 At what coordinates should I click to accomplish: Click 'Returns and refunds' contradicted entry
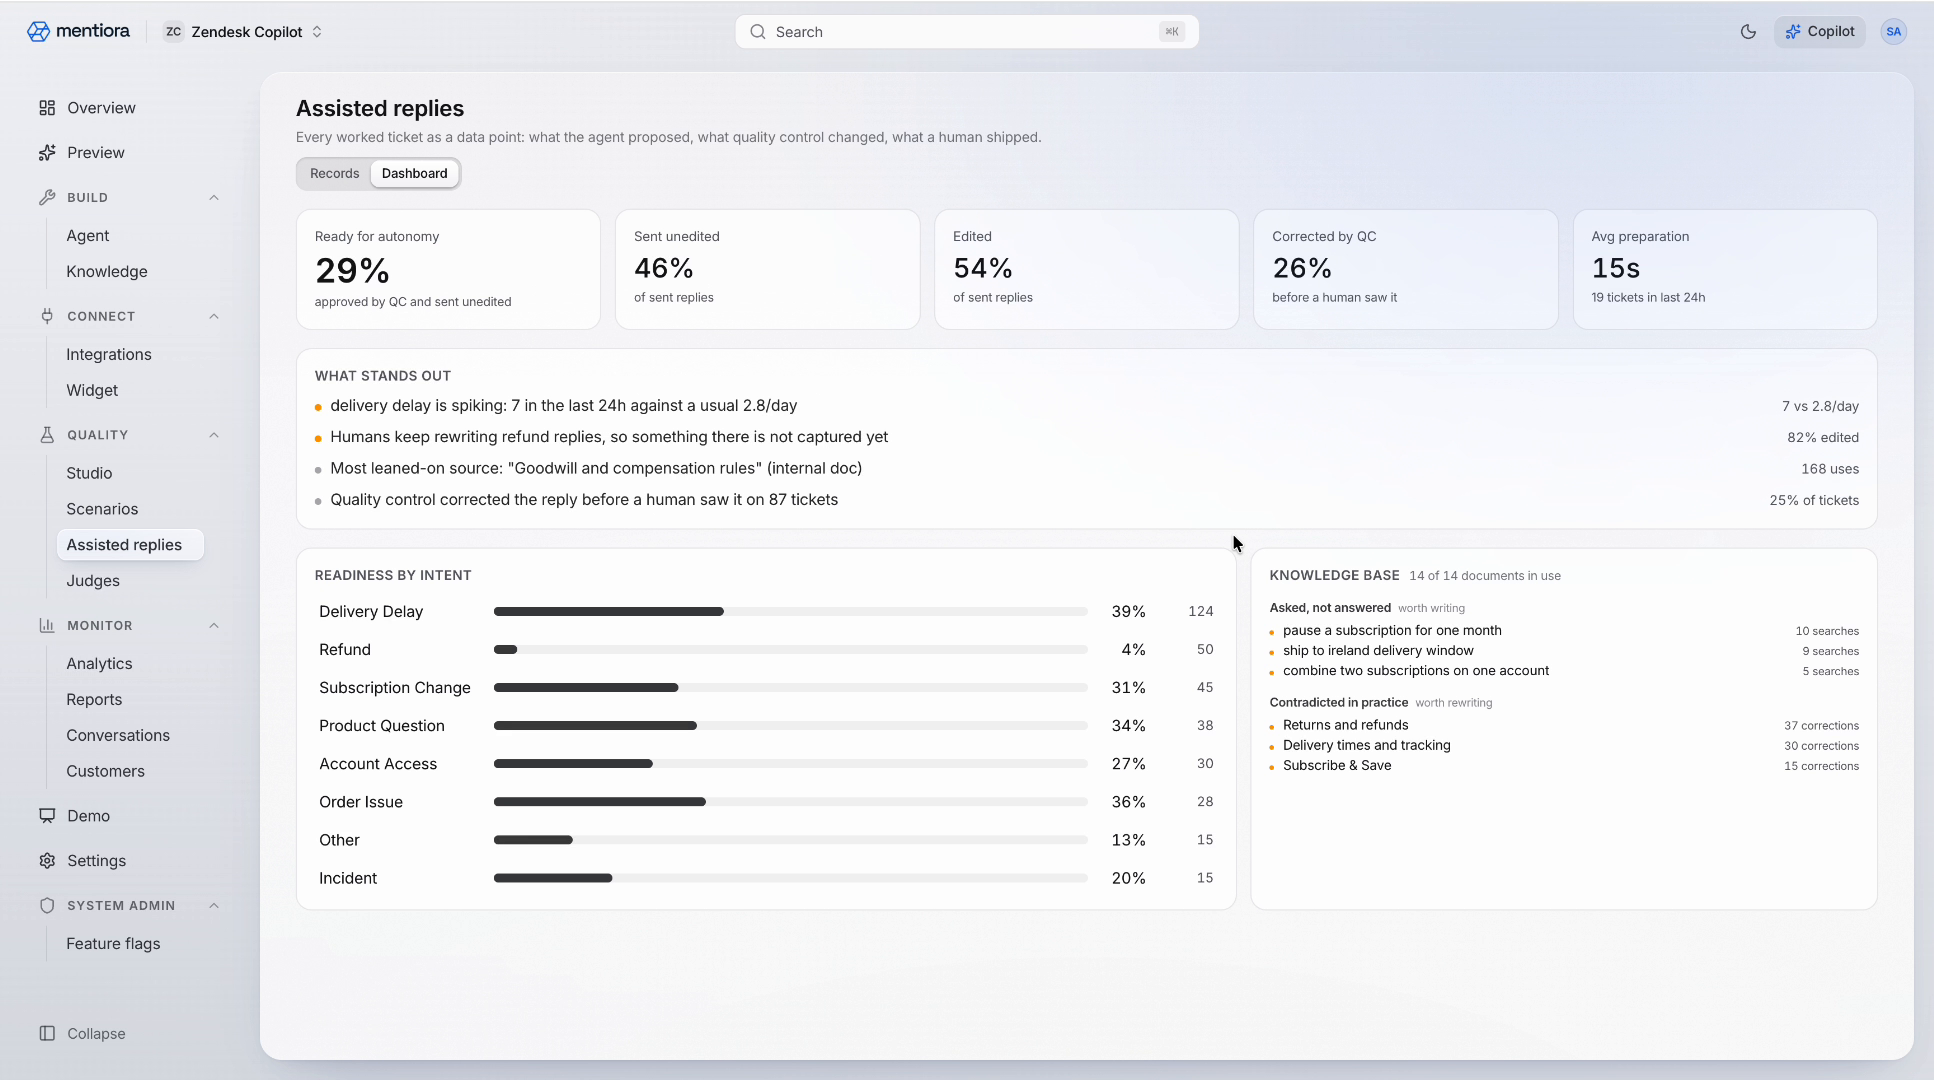(1345, 726)
